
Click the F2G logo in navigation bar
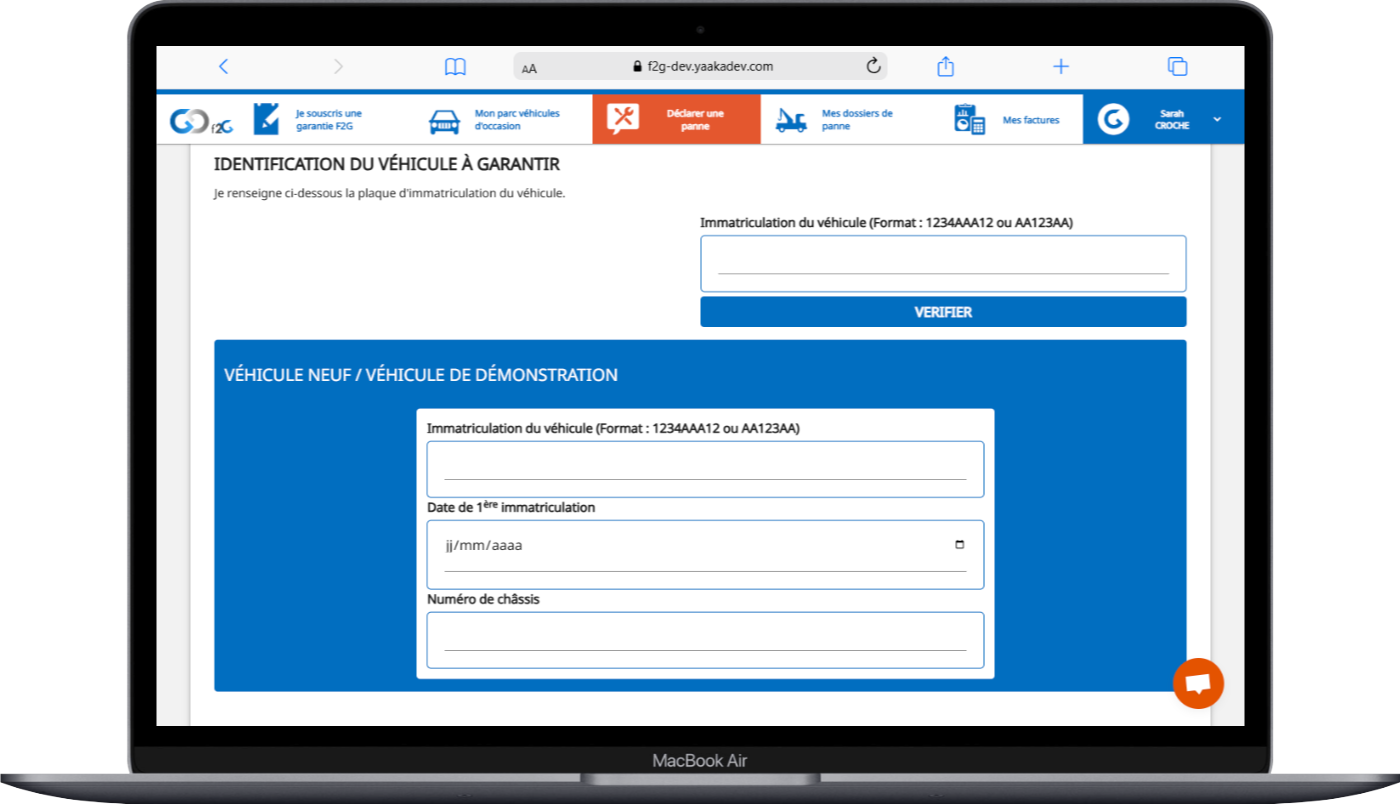(200, 120)
